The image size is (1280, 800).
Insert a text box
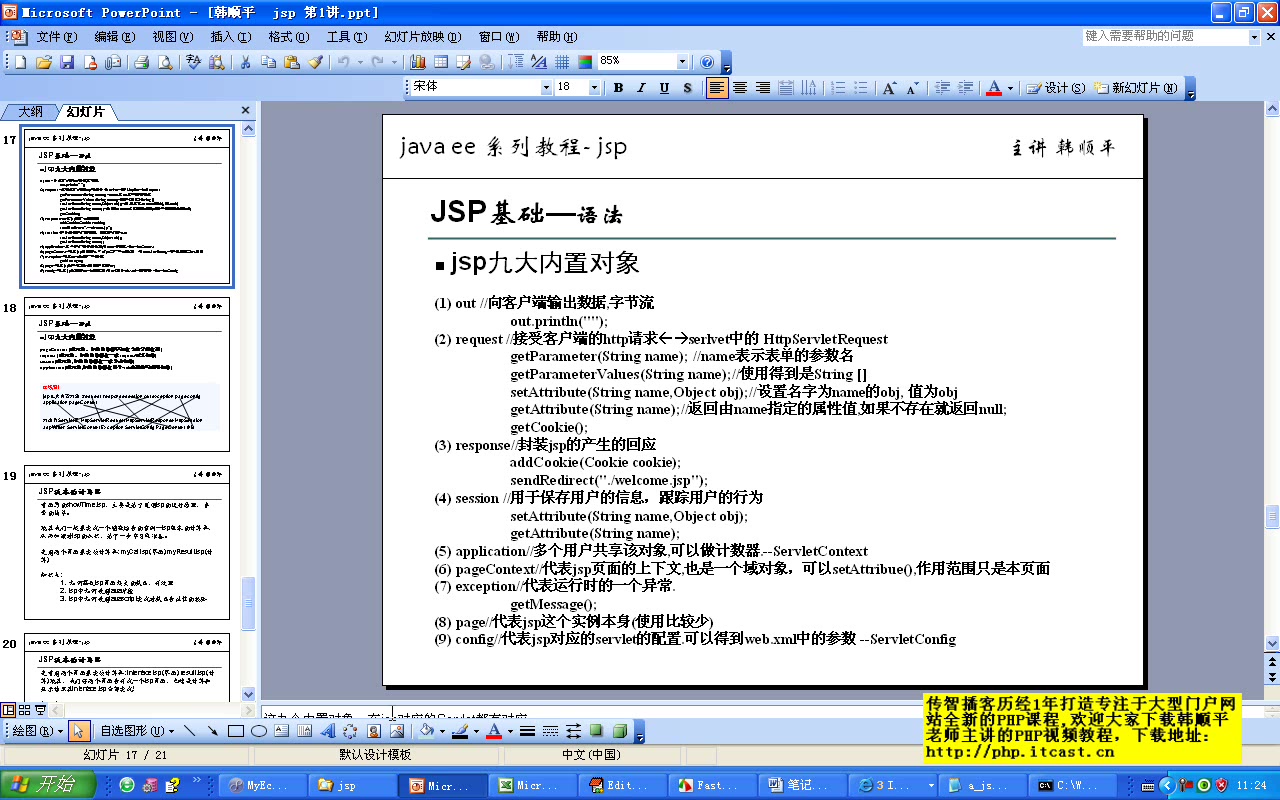281,731
